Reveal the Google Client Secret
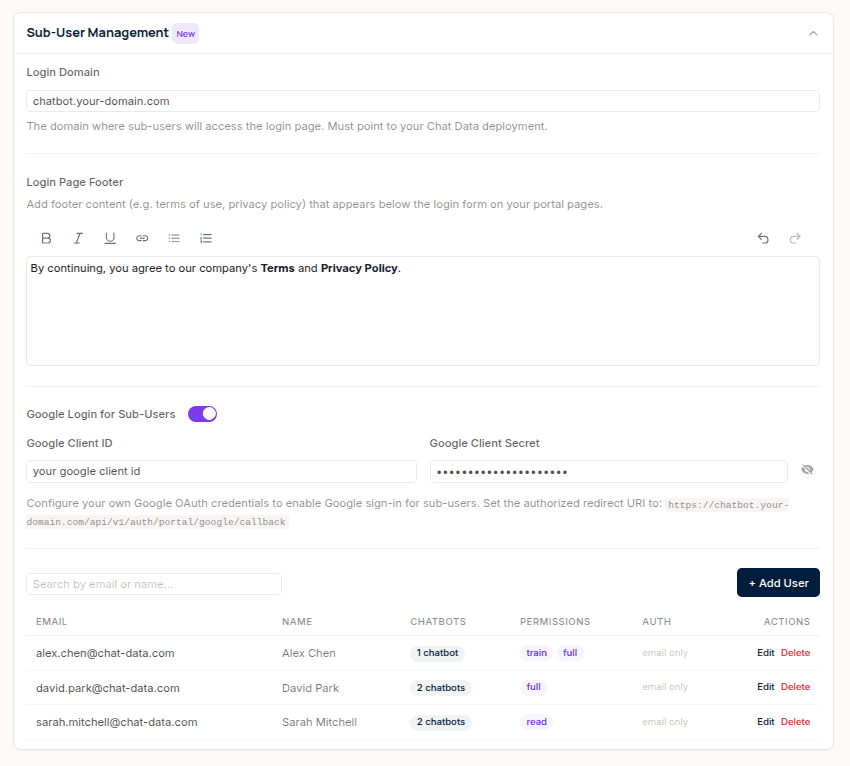This screenshot has width=850, height=766. 807,469
